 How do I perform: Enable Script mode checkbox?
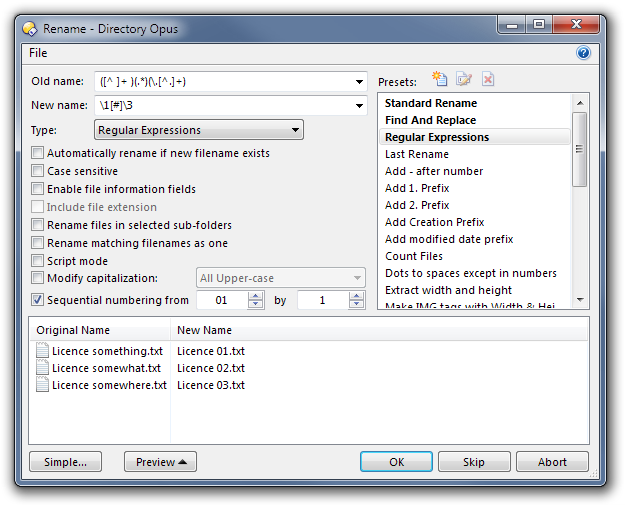click(x=37, y=261)
